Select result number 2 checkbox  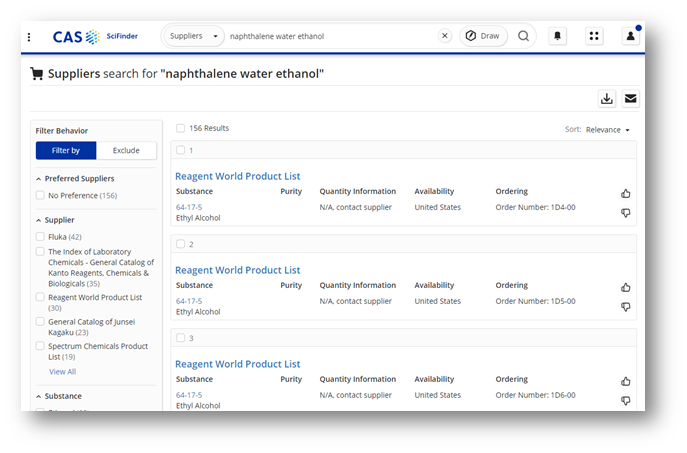[x=181, y=244]
